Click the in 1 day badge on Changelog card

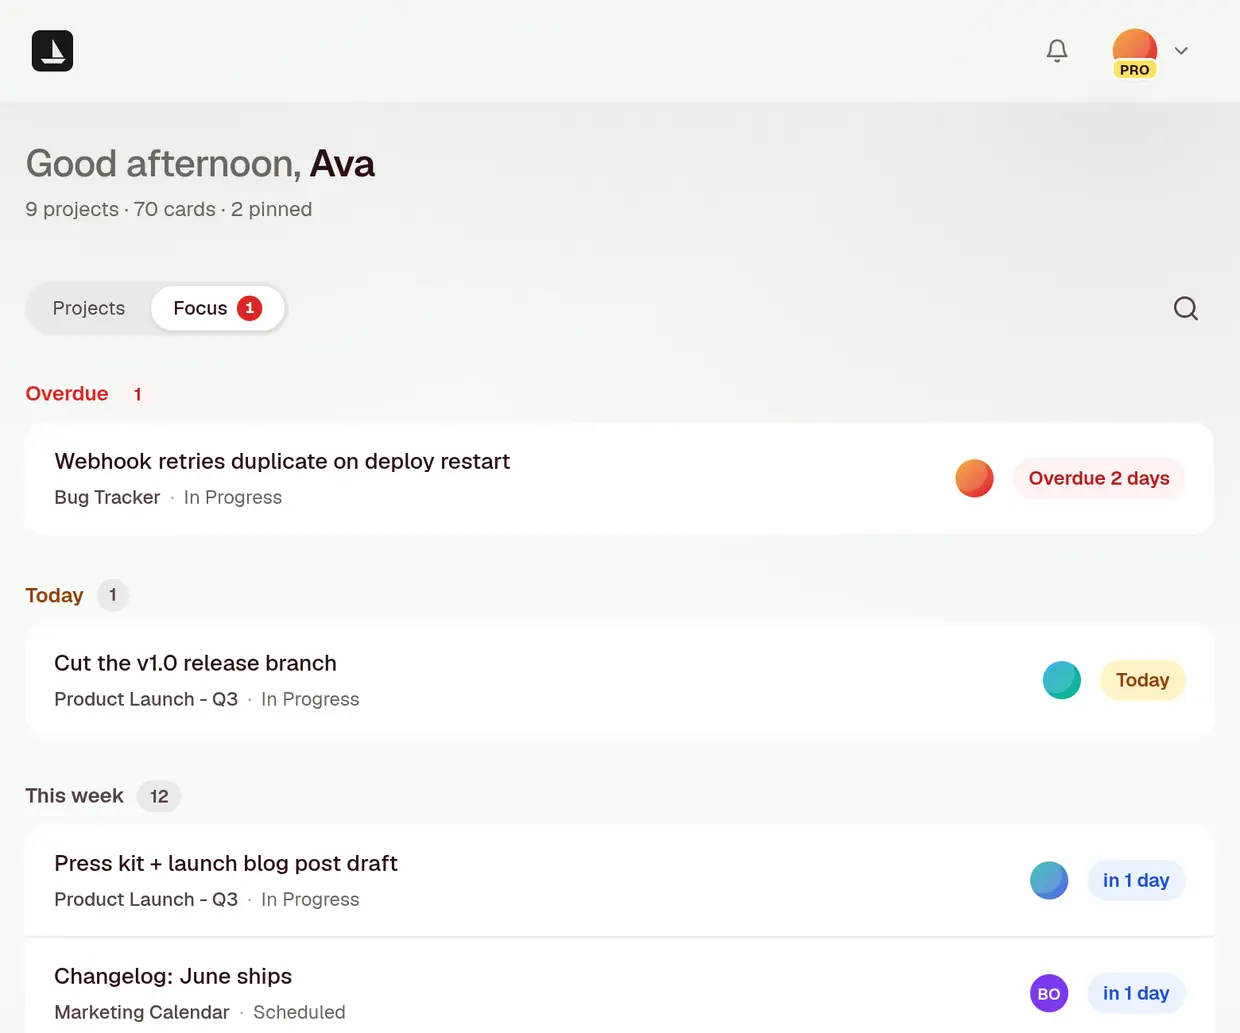[x=1136, y=993]
